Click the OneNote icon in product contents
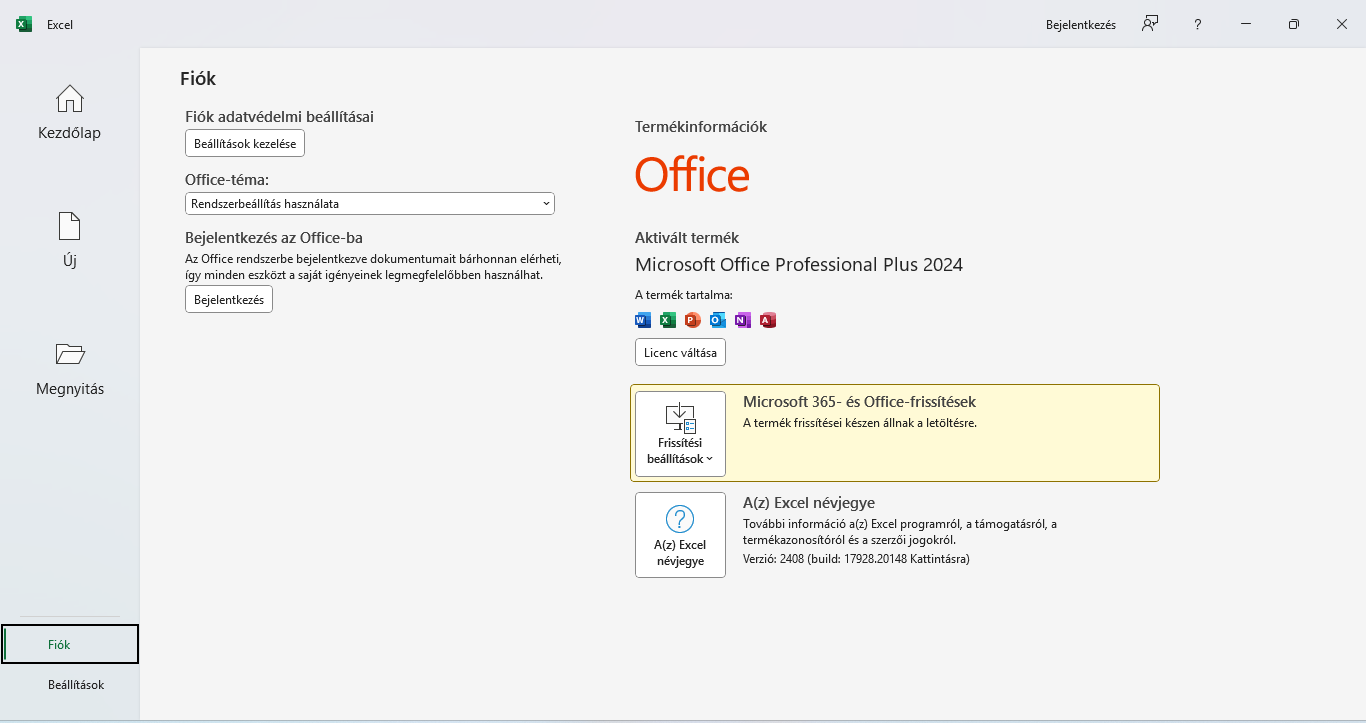Image resolution: width=1366 pixels, height=723 pixels. coord(743,320)
